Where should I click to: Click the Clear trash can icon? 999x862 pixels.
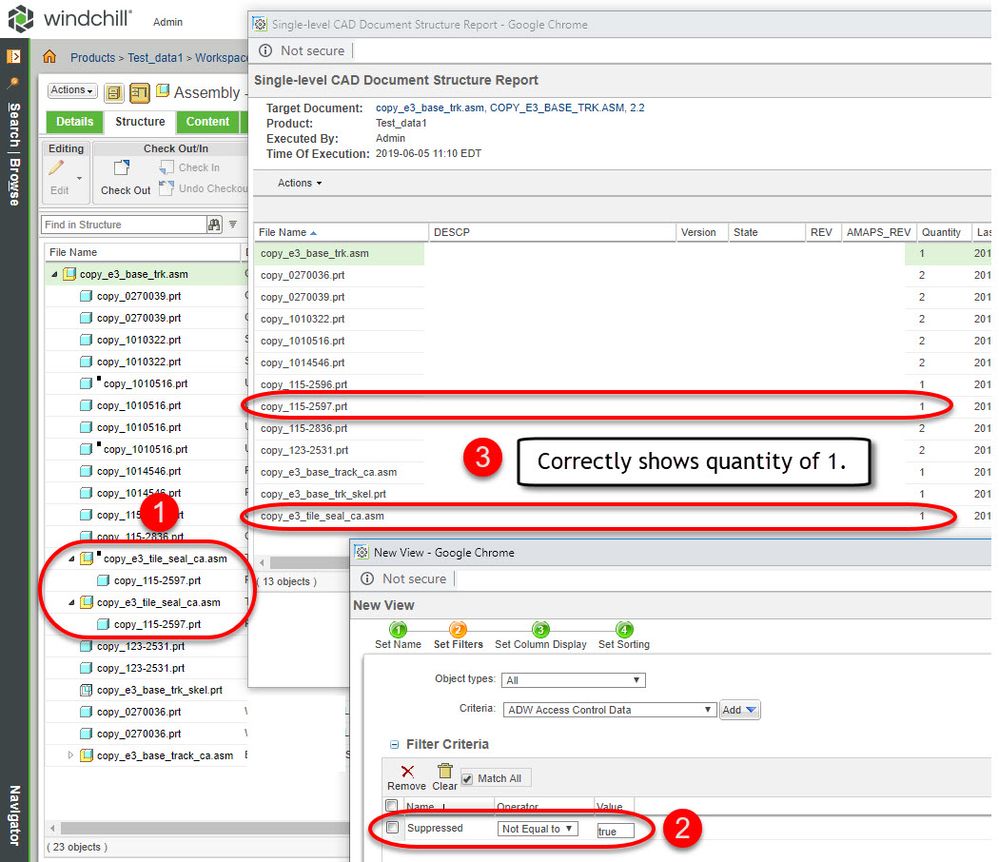coord(445,771)
